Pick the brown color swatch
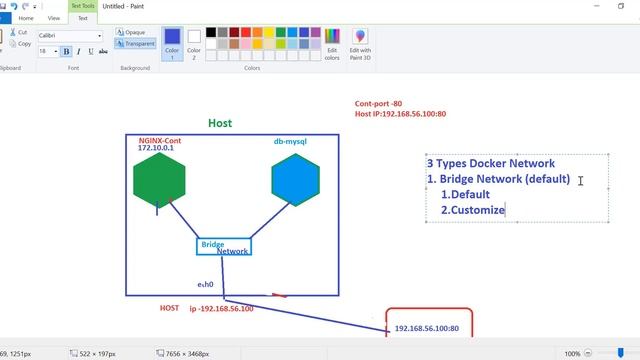The image size is (640, 360). (234, 44)
